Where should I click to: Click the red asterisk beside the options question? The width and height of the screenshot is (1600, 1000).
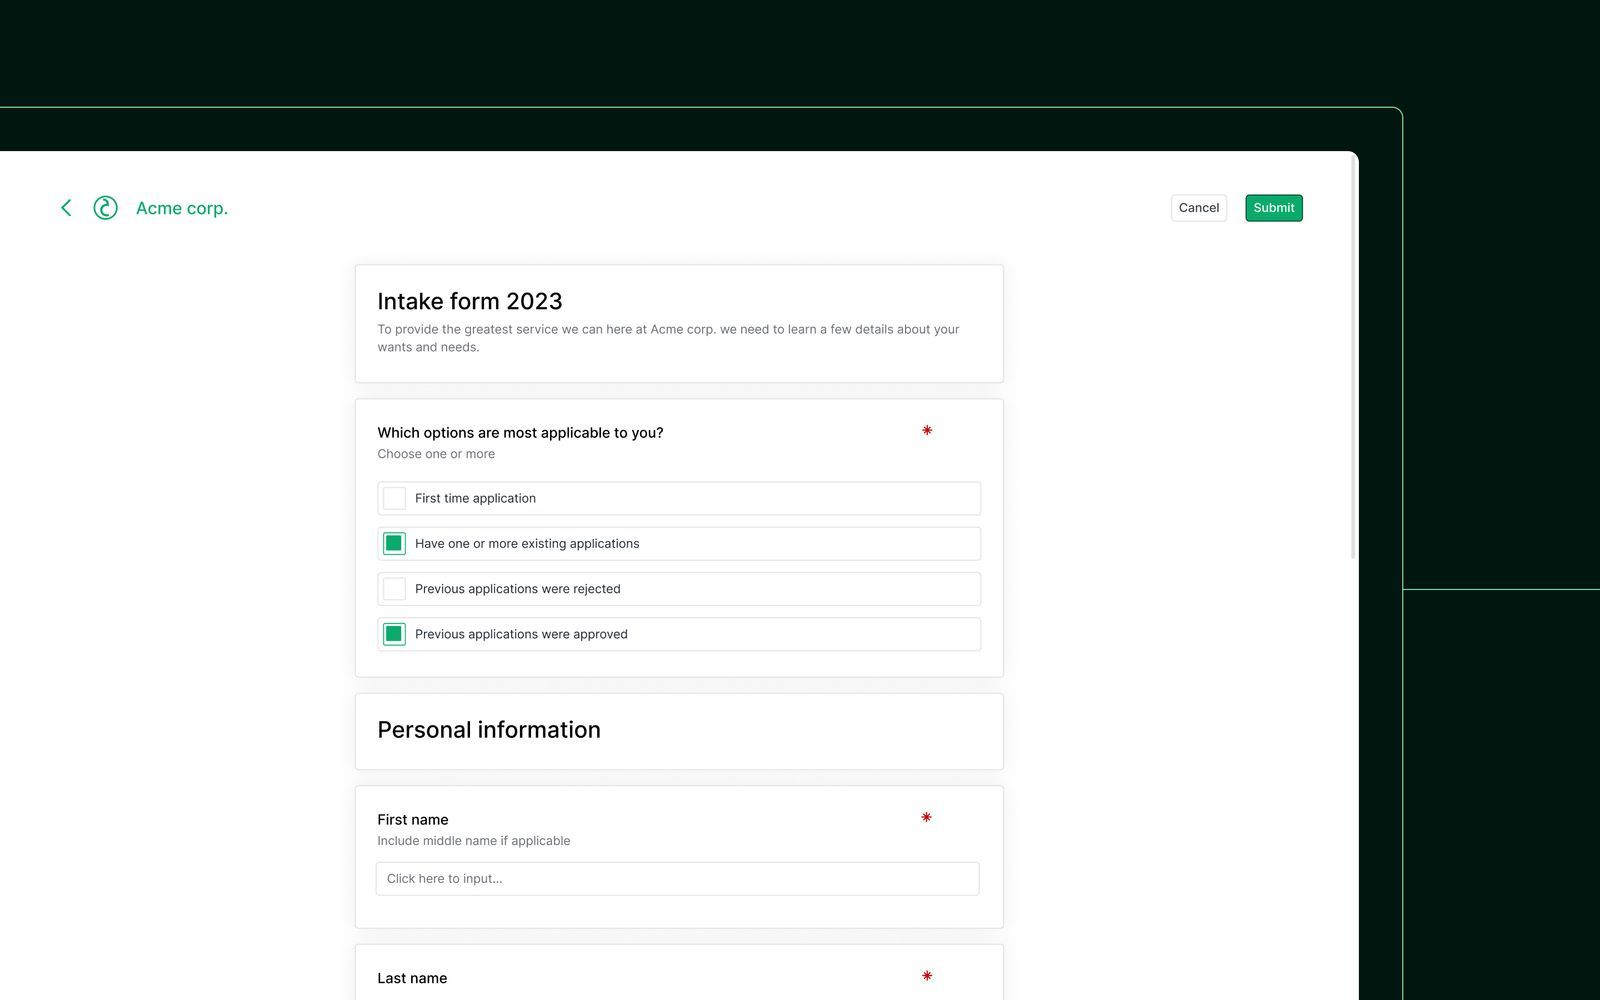(927, 431)
